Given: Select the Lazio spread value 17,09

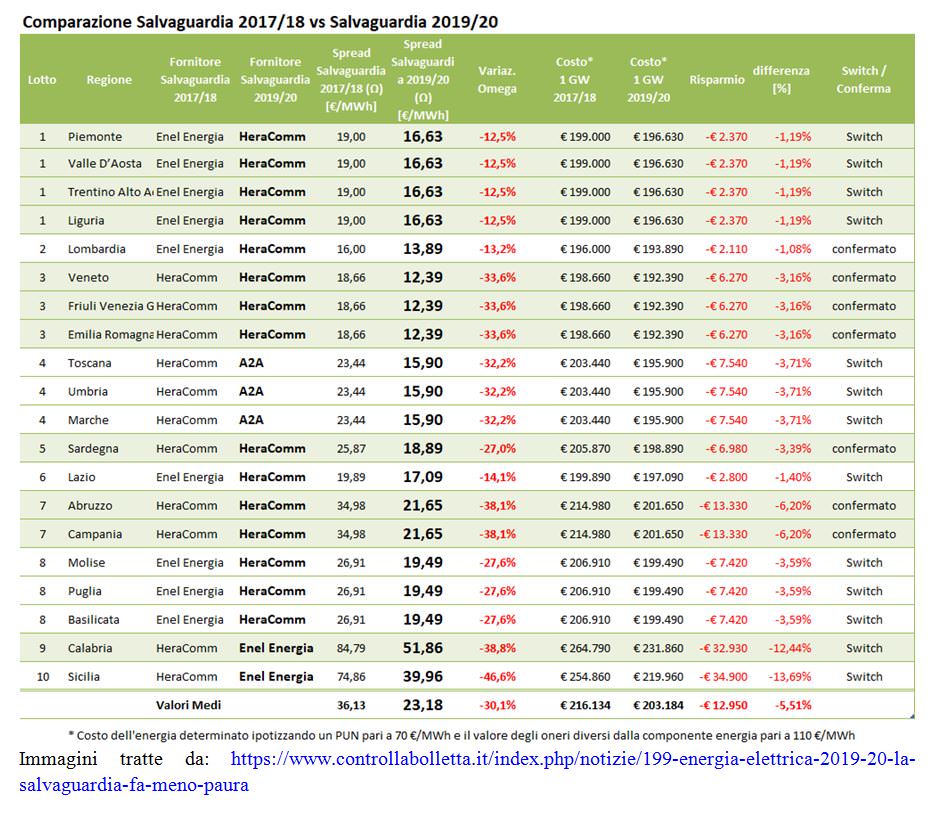Looking at the screenshot, I should pyautogui.click(x=422, y=477).
